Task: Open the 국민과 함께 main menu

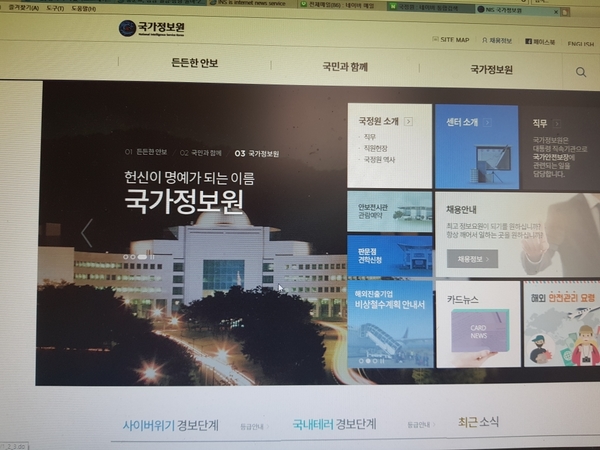Action: coord(345,67)
